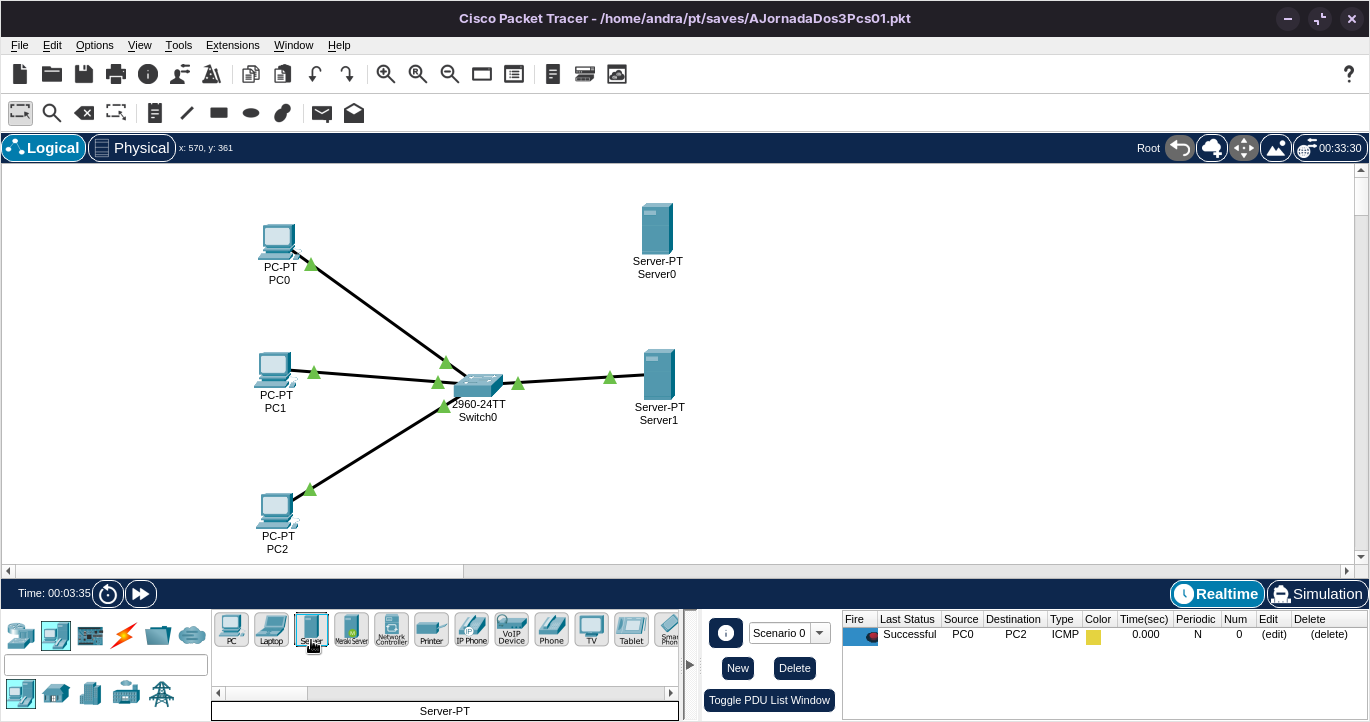Click the Fast Forward Time button
The height and width of the screenshot is (722, 1370).
[141, 594]
